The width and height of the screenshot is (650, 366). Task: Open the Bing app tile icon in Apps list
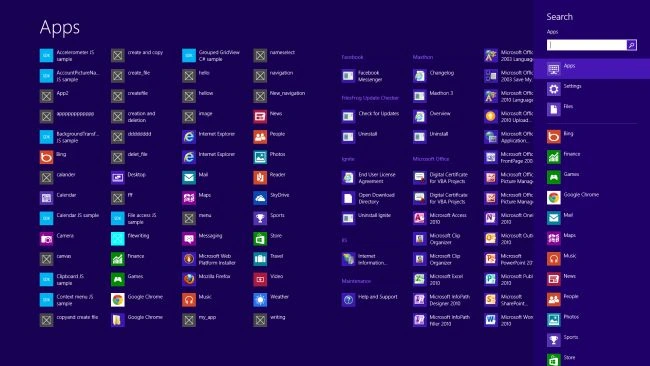point(46,158)
